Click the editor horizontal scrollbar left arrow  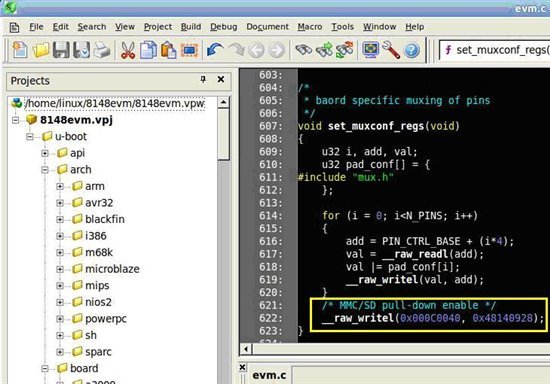coord(246,349)
